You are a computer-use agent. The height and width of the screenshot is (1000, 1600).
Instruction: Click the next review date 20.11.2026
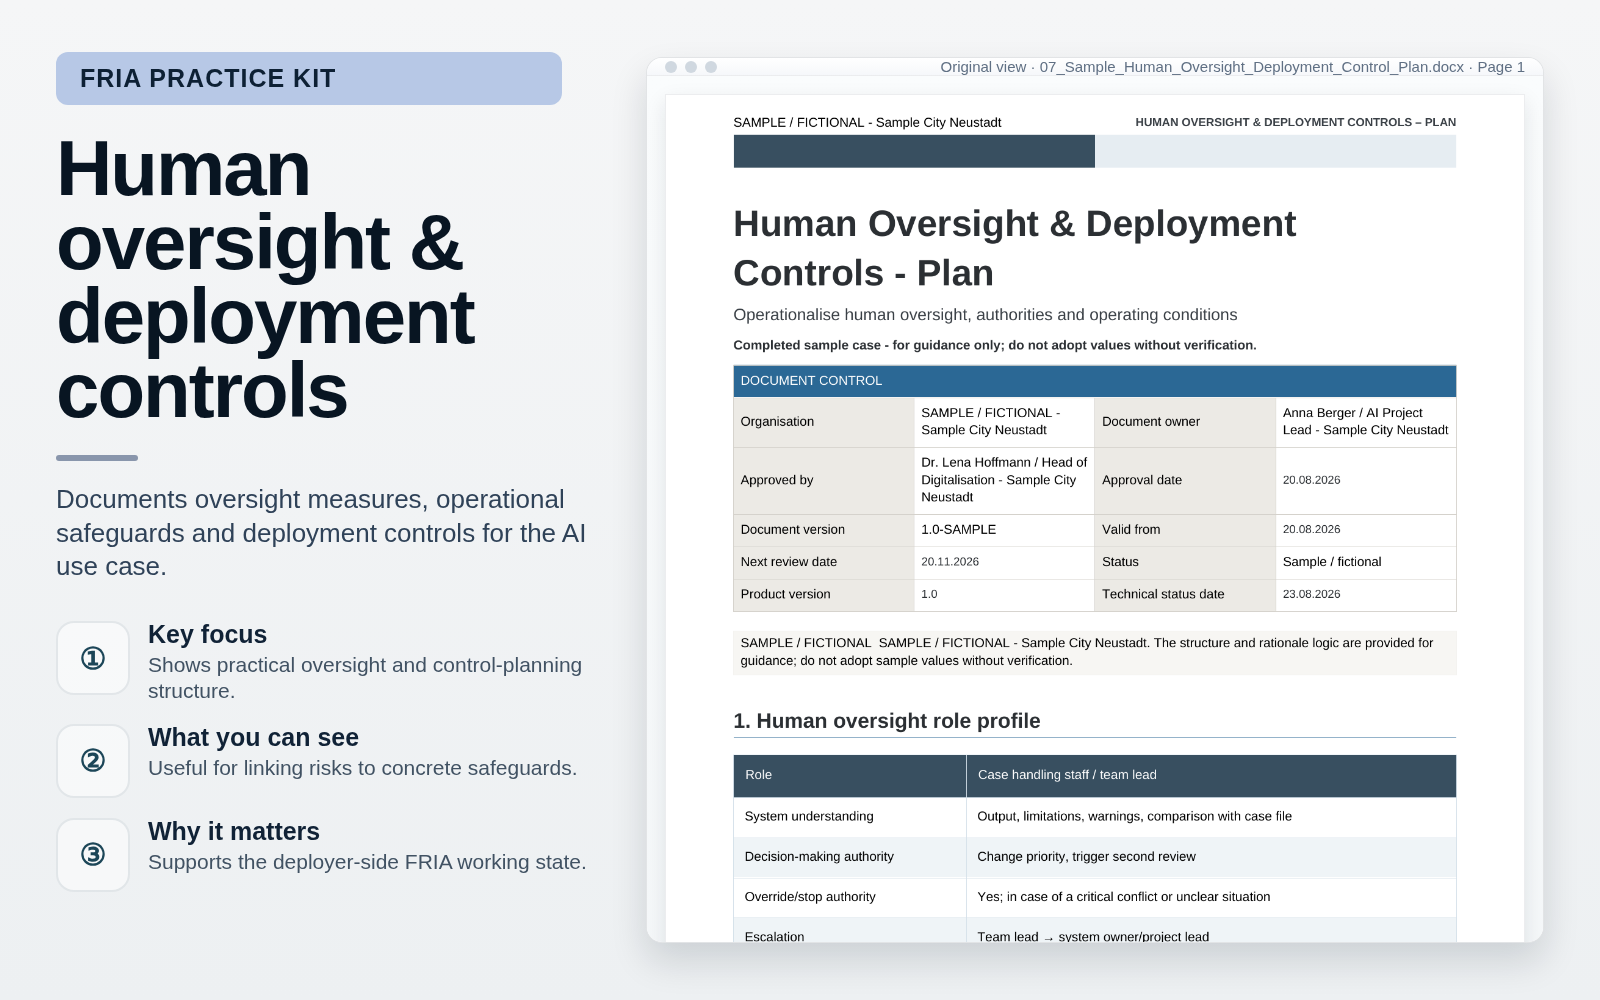pos(950,562)
